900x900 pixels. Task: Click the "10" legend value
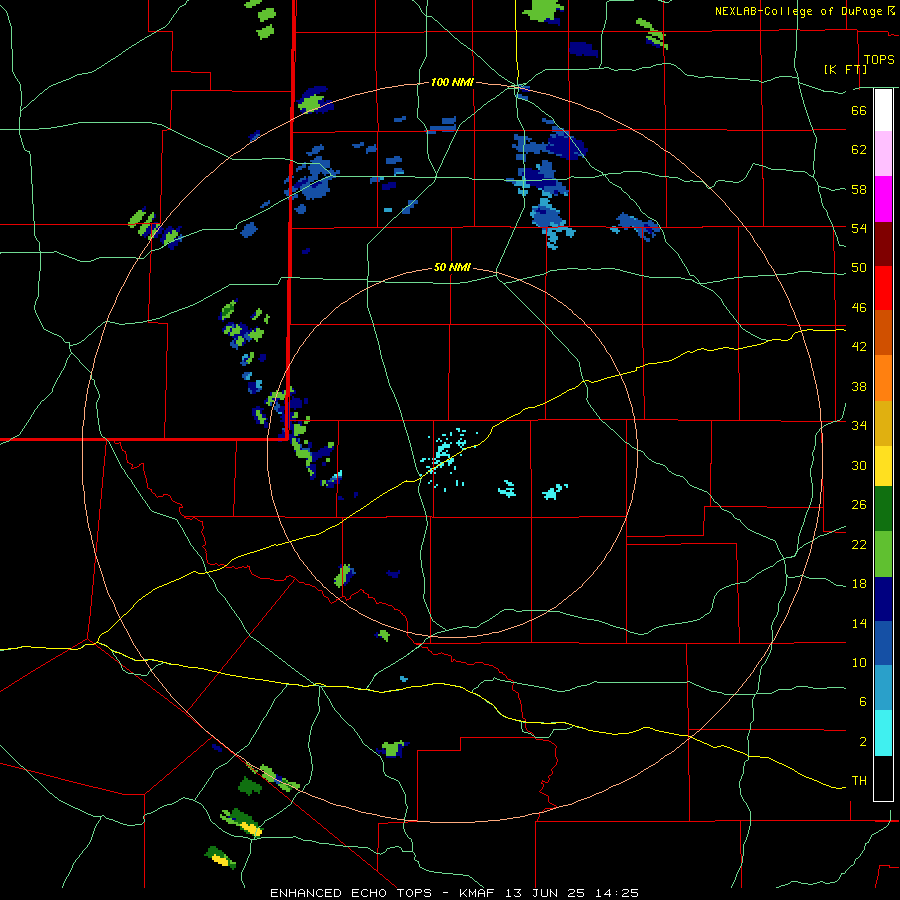tap(859, 662)
